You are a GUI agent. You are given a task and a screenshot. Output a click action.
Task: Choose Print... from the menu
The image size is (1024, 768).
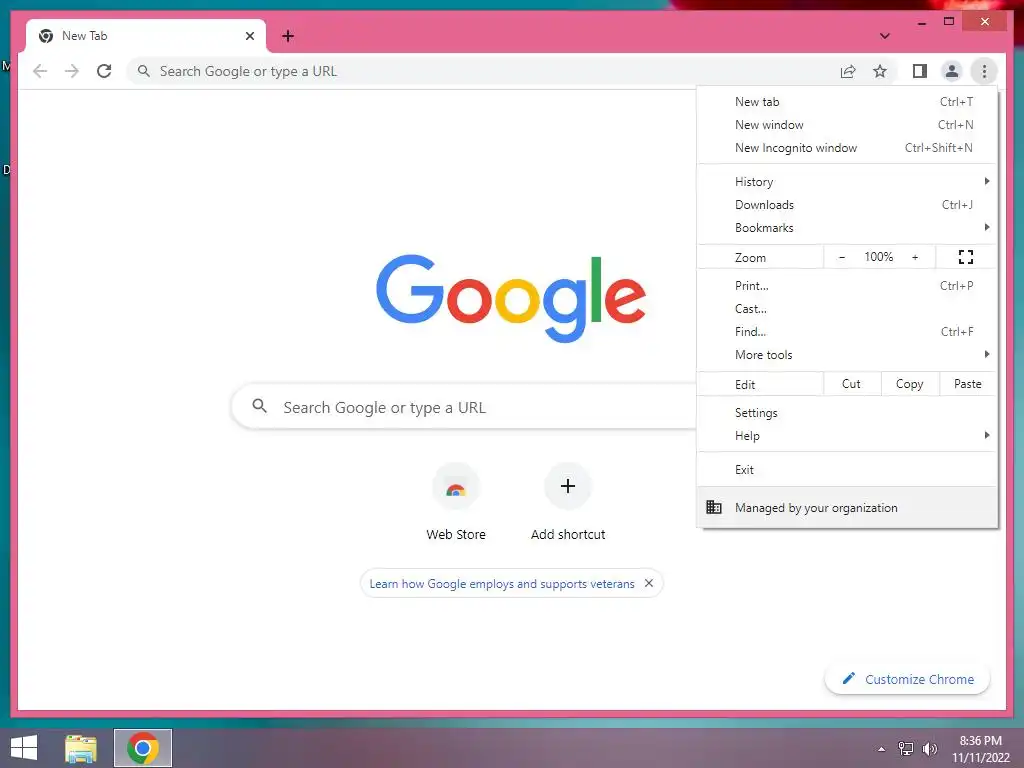(847, 285)
